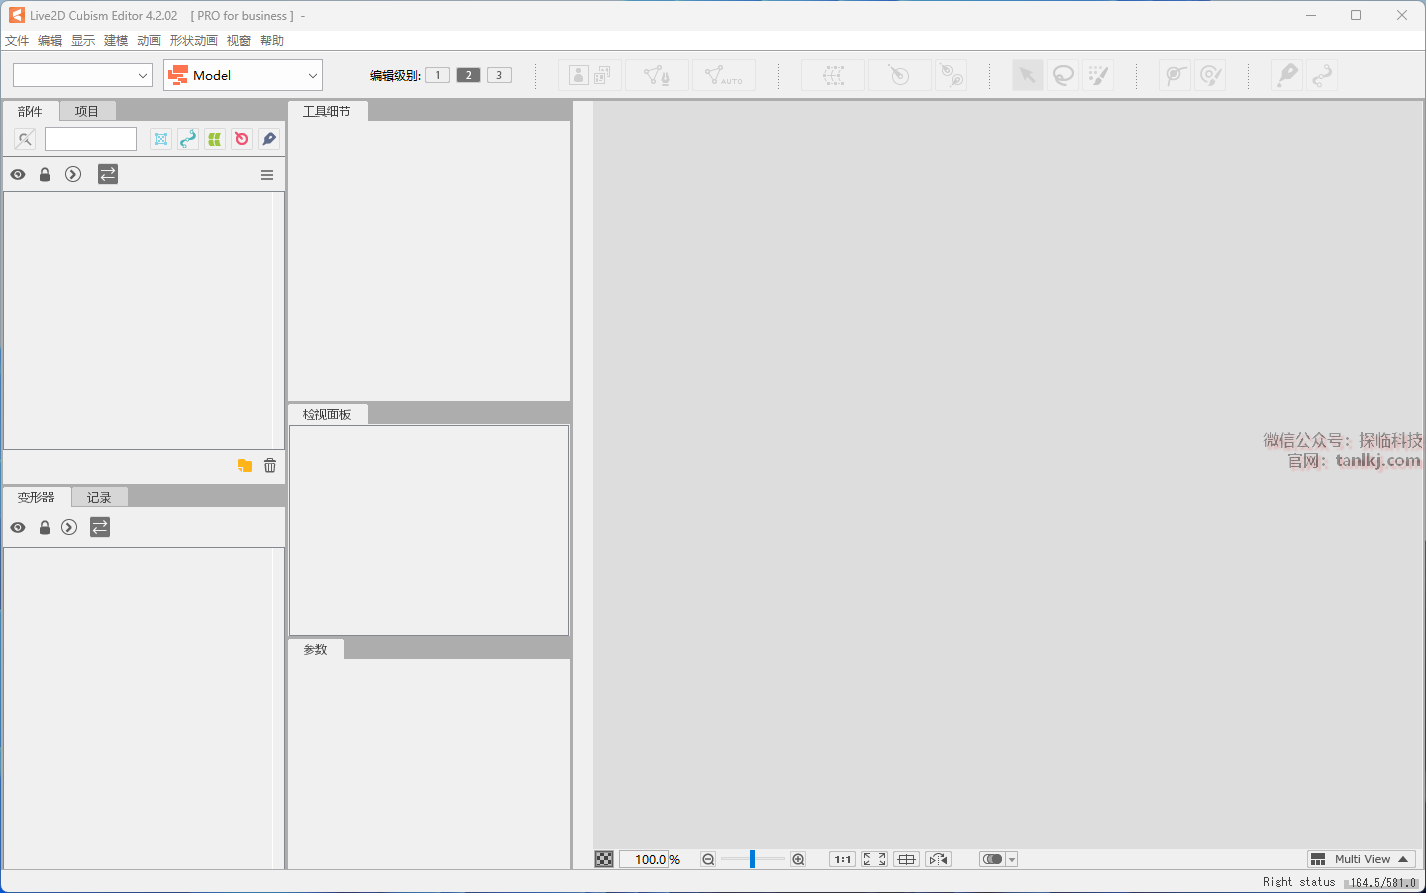
Task: Select the deform path edit tool
Action: [1287, 75]
